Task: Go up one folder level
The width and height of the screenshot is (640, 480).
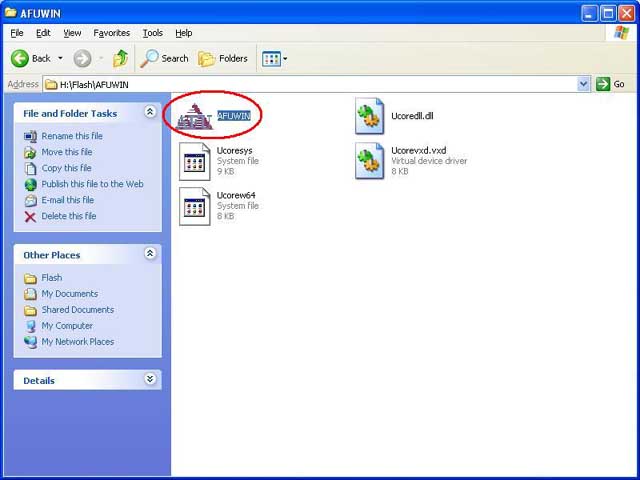Action: [x=120, y=59]
